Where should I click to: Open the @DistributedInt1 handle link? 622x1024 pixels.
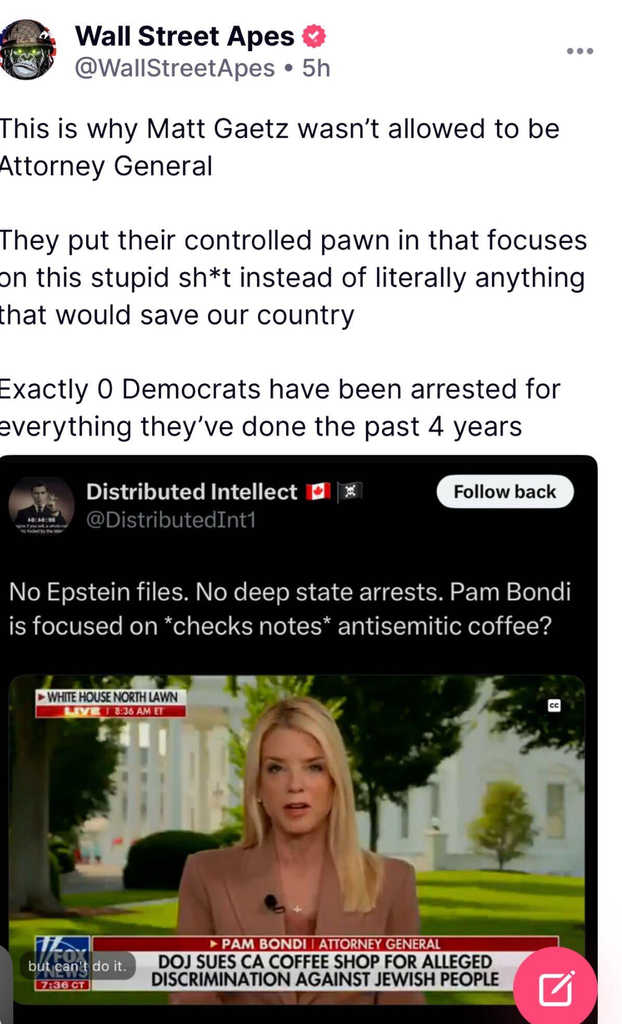(171, 520)
